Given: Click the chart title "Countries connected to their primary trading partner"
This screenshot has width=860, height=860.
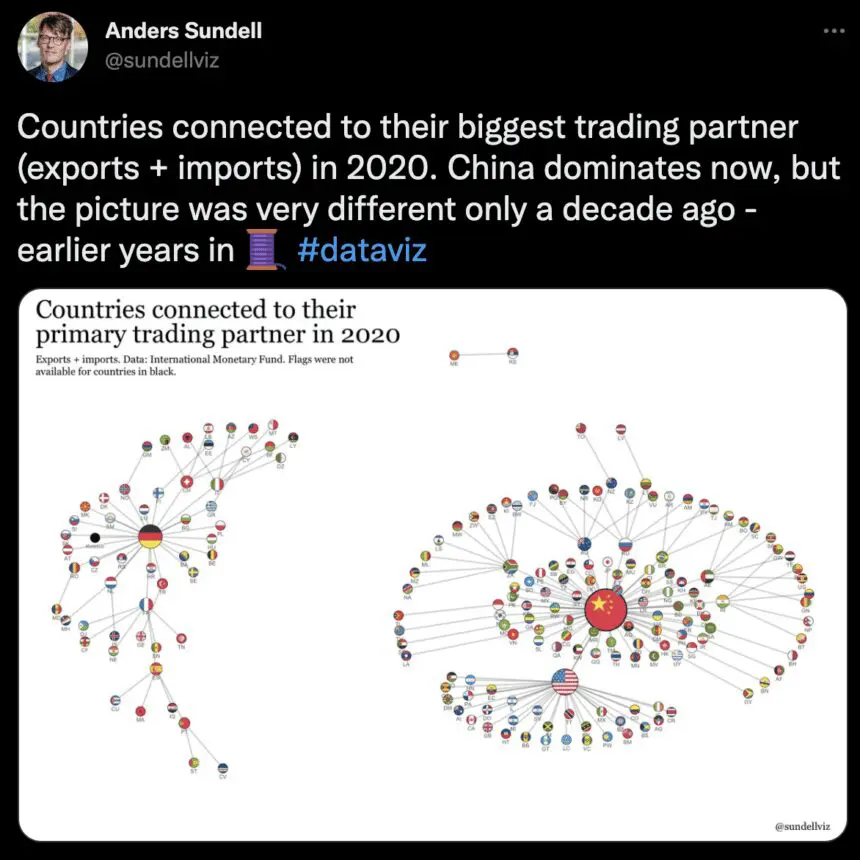Looking at the screenshot, I should (x=218, y=320).
